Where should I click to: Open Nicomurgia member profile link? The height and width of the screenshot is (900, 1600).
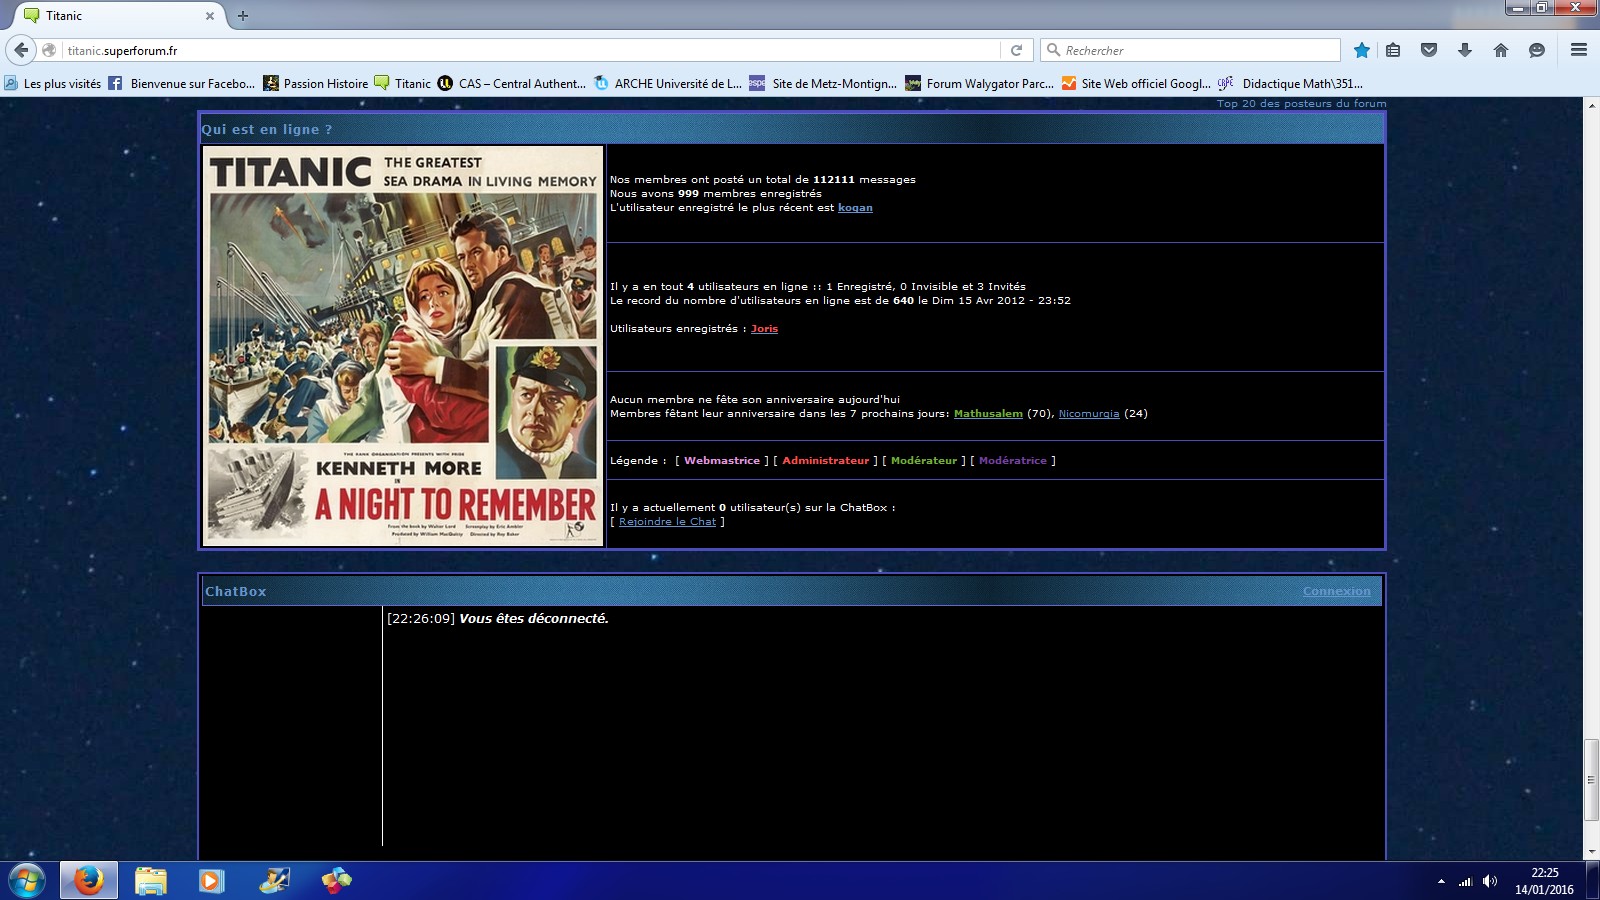point(1089,414)
